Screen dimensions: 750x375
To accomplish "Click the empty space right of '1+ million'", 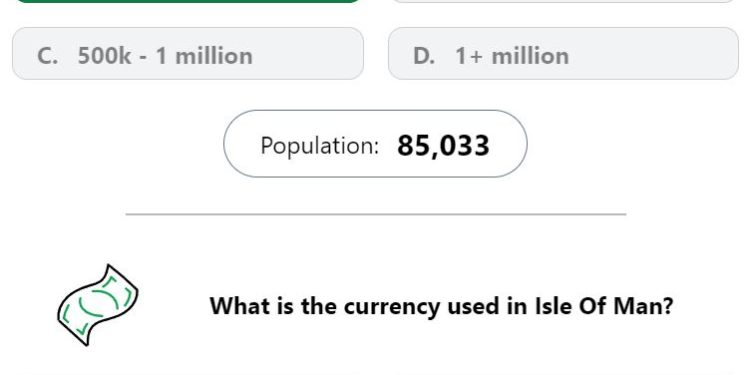I will coord(653,54).
